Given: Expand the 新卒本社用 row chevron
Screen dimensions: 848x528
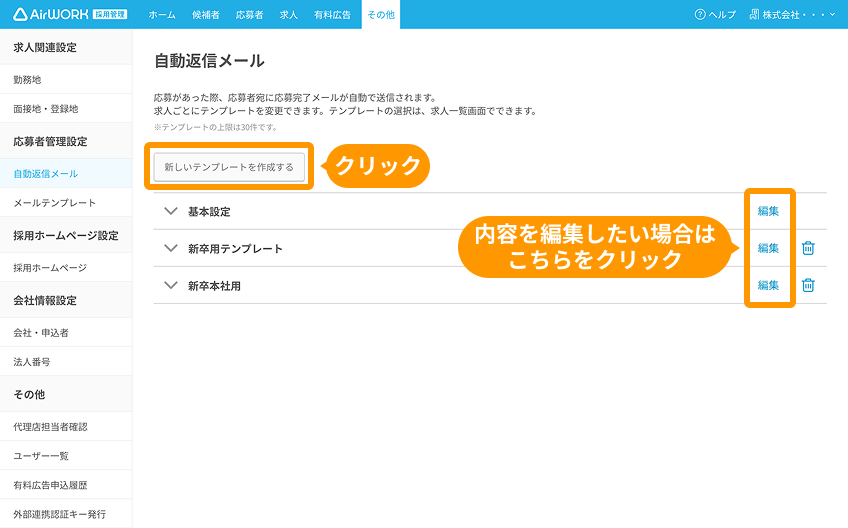Looking at the screenshot, I should (171, 285).
